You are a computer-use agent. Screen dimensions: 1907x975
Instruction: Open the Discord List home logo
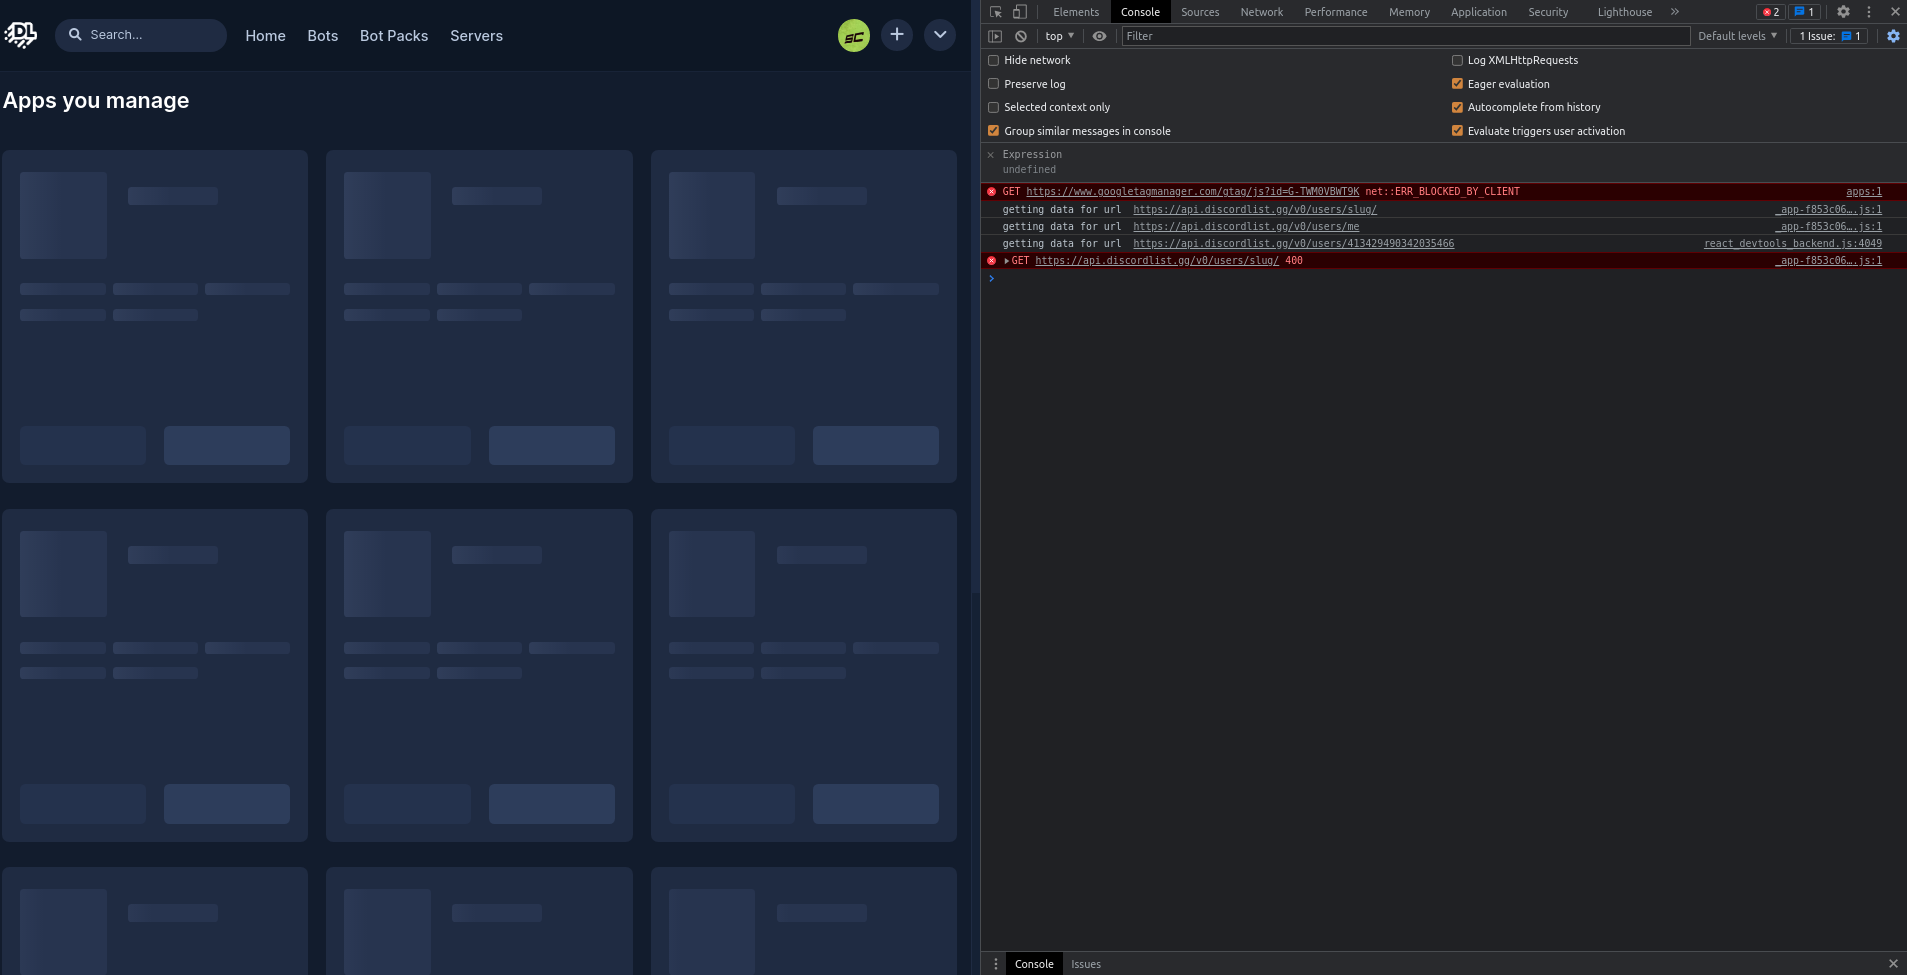pyautogui.click(x=21, y=34)
